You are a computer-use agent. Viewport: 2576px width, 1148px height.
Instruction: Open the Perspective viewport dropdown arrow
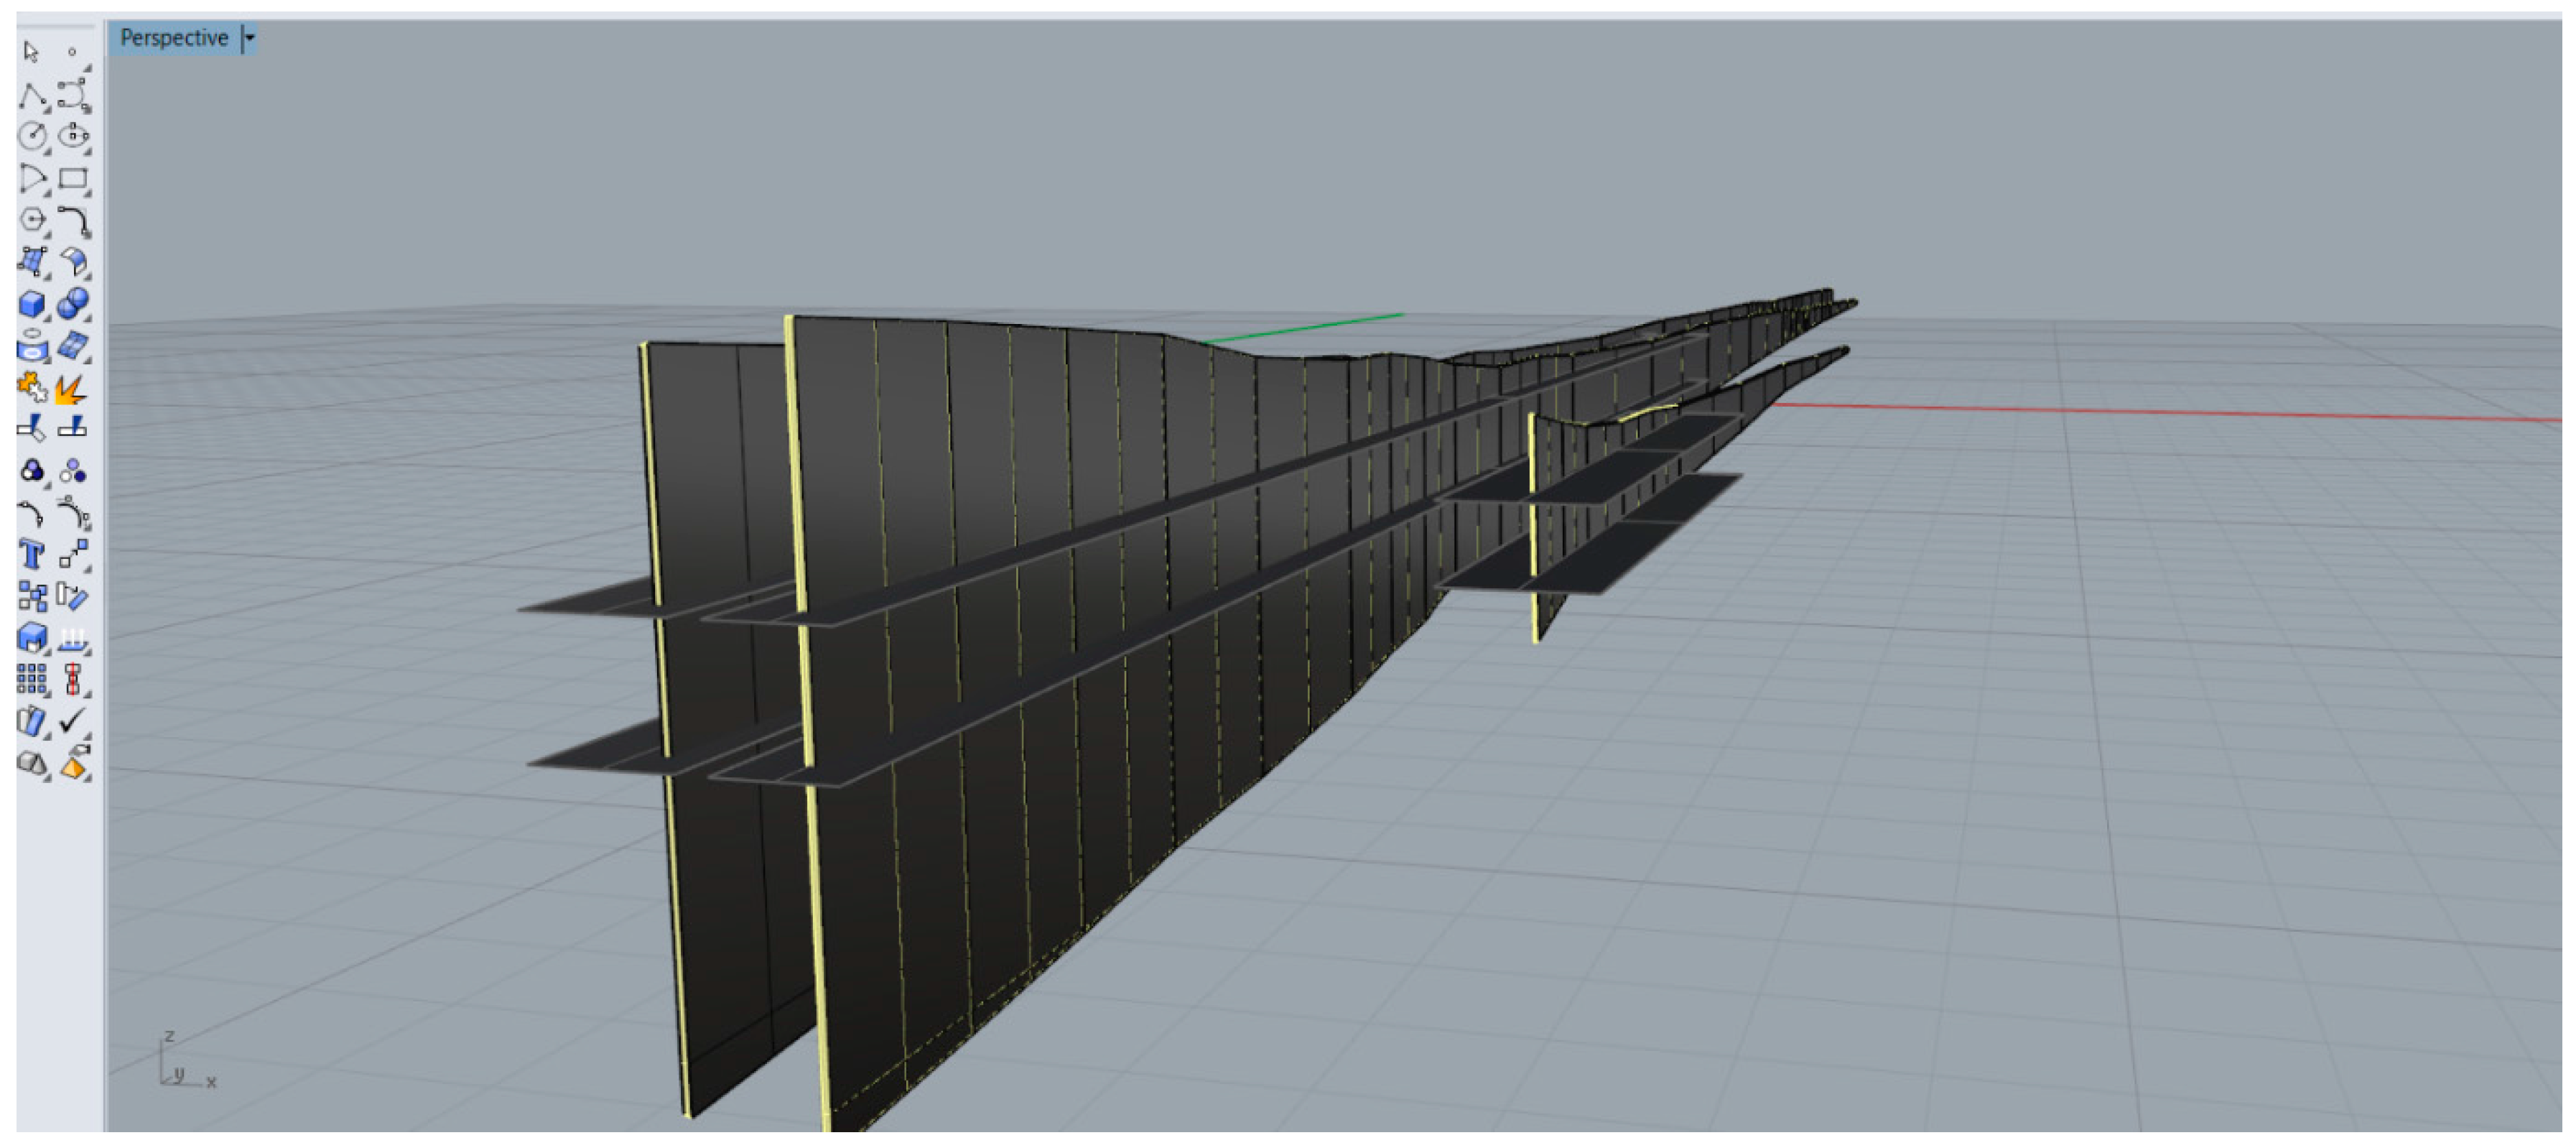250,38
